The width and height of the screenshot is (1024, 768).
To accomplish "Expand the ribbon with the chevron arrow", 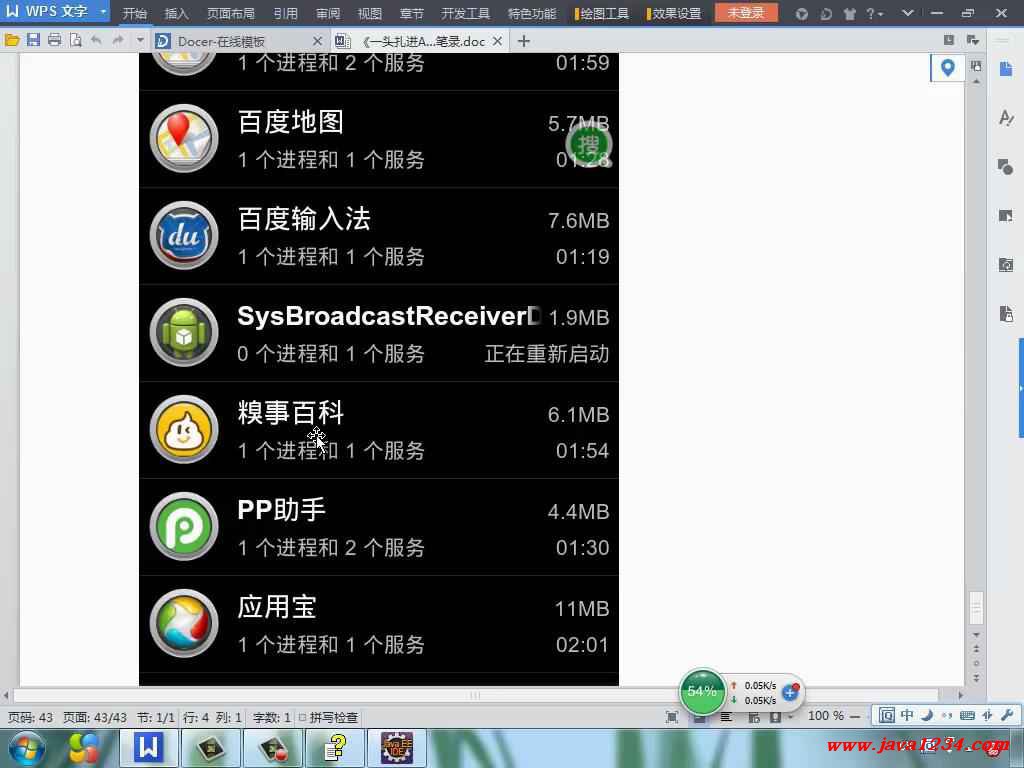I will [908, 13].
